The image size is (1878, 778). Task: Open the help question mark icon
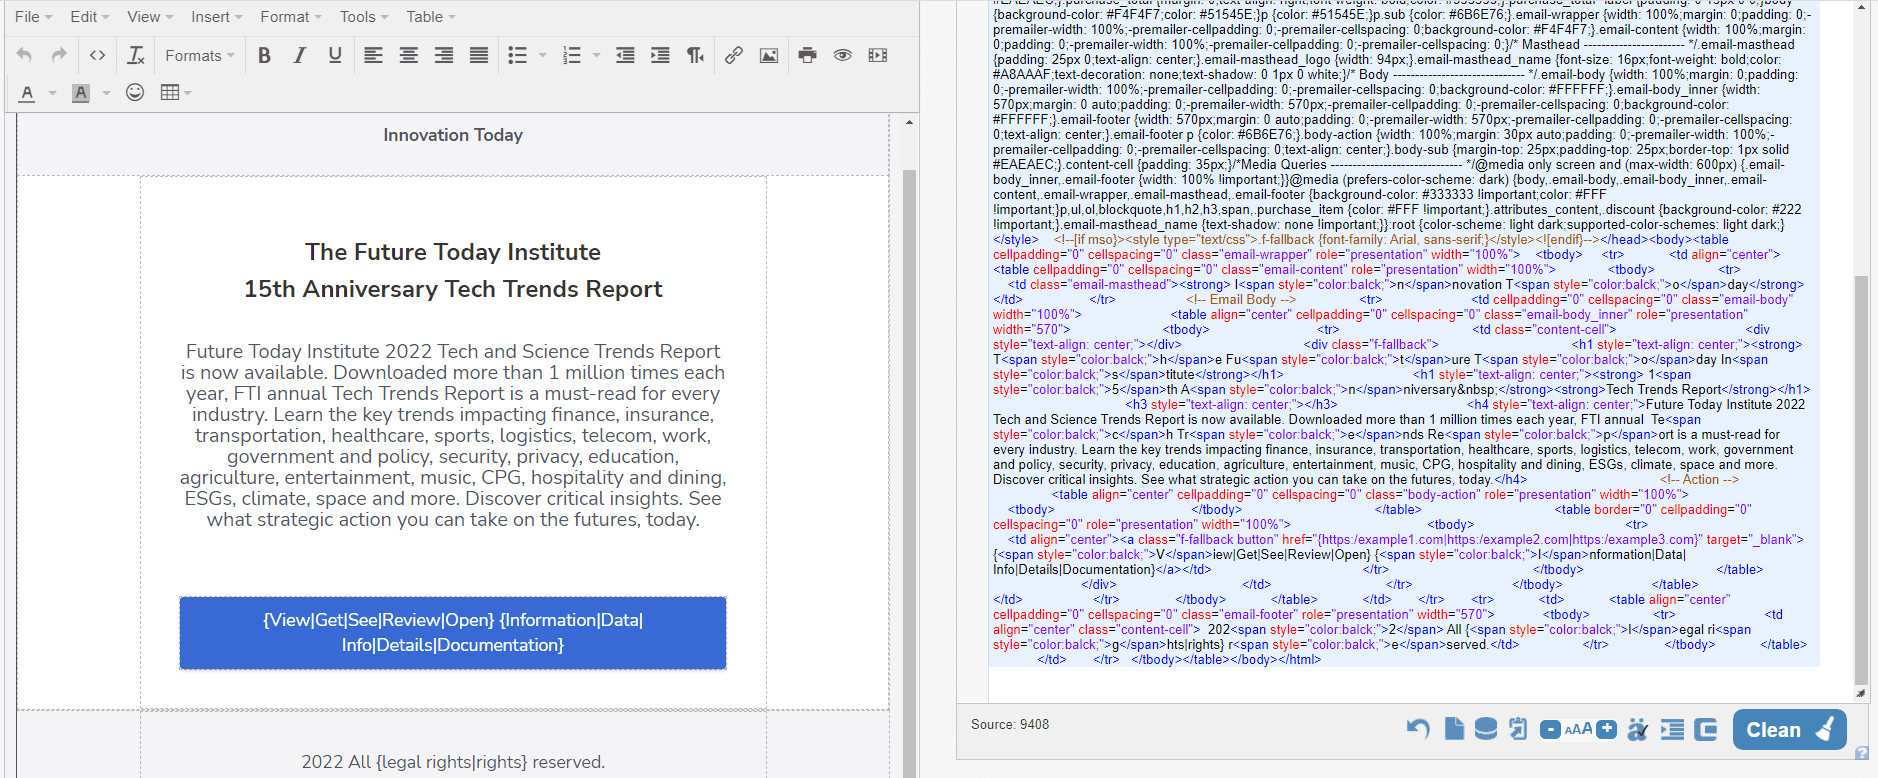(x=1861, y=753)
